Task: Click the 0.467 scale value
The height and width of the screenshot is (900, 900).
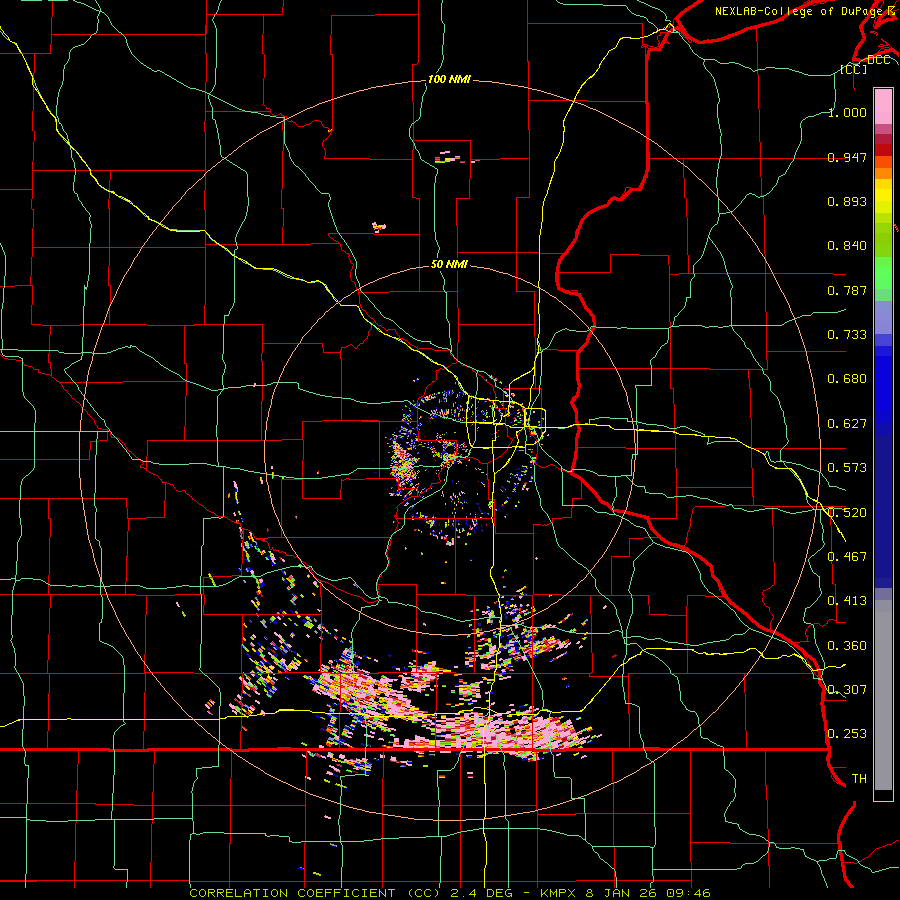Action: coord(847,557)
